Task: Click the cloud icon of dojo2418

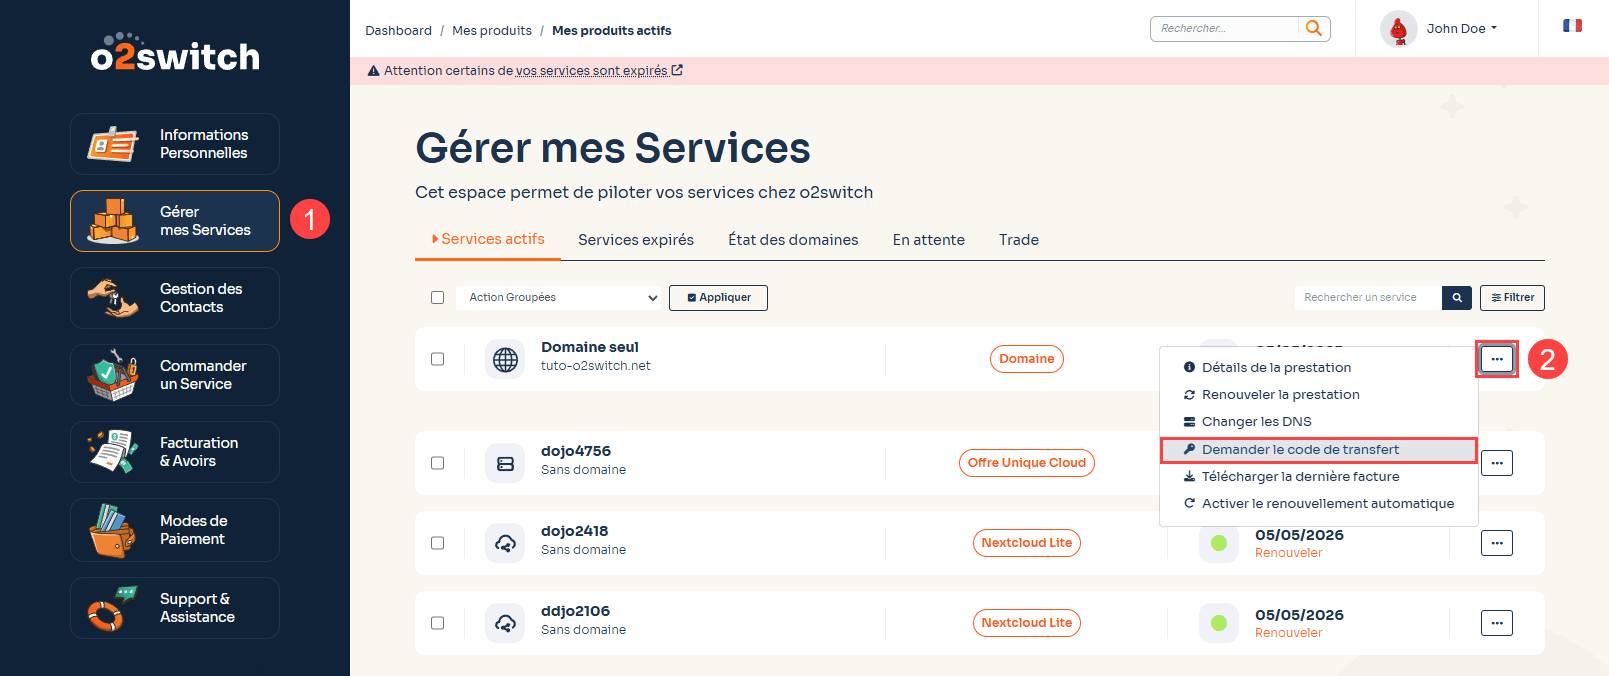Action: 505,543
